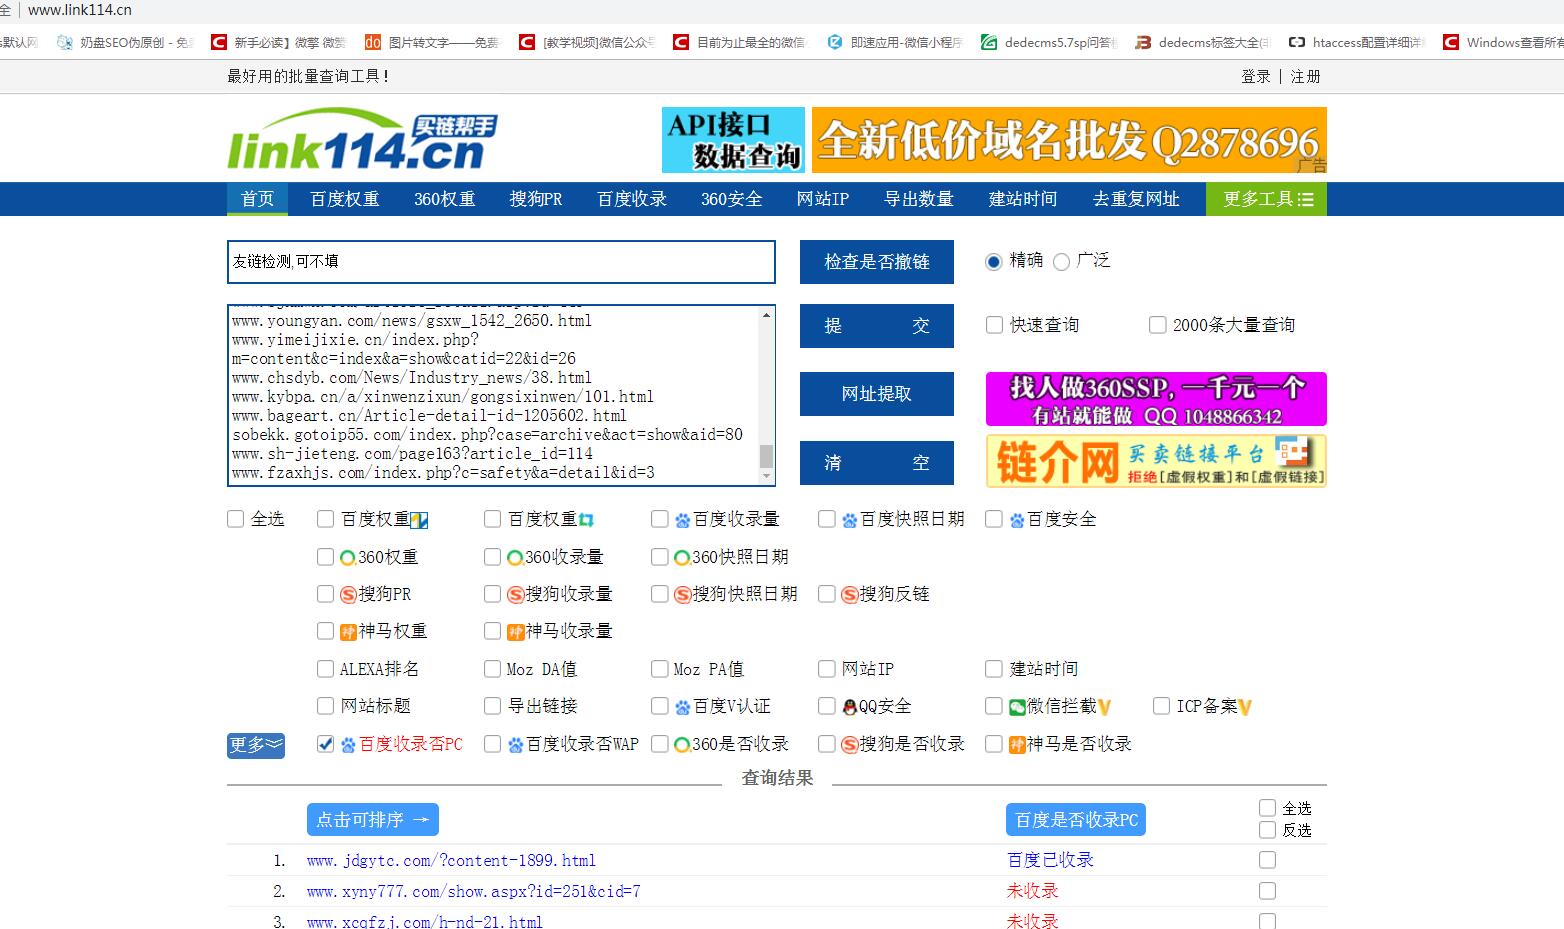
Task: Open the htaccess配置详细 bookmark
Action: click(x=1357, y=42)
